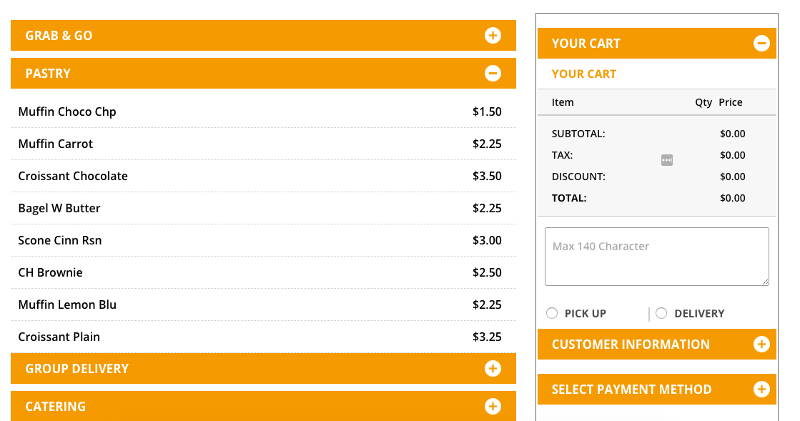Collapse Pastry section with minus icon

[x=492, y=73]
